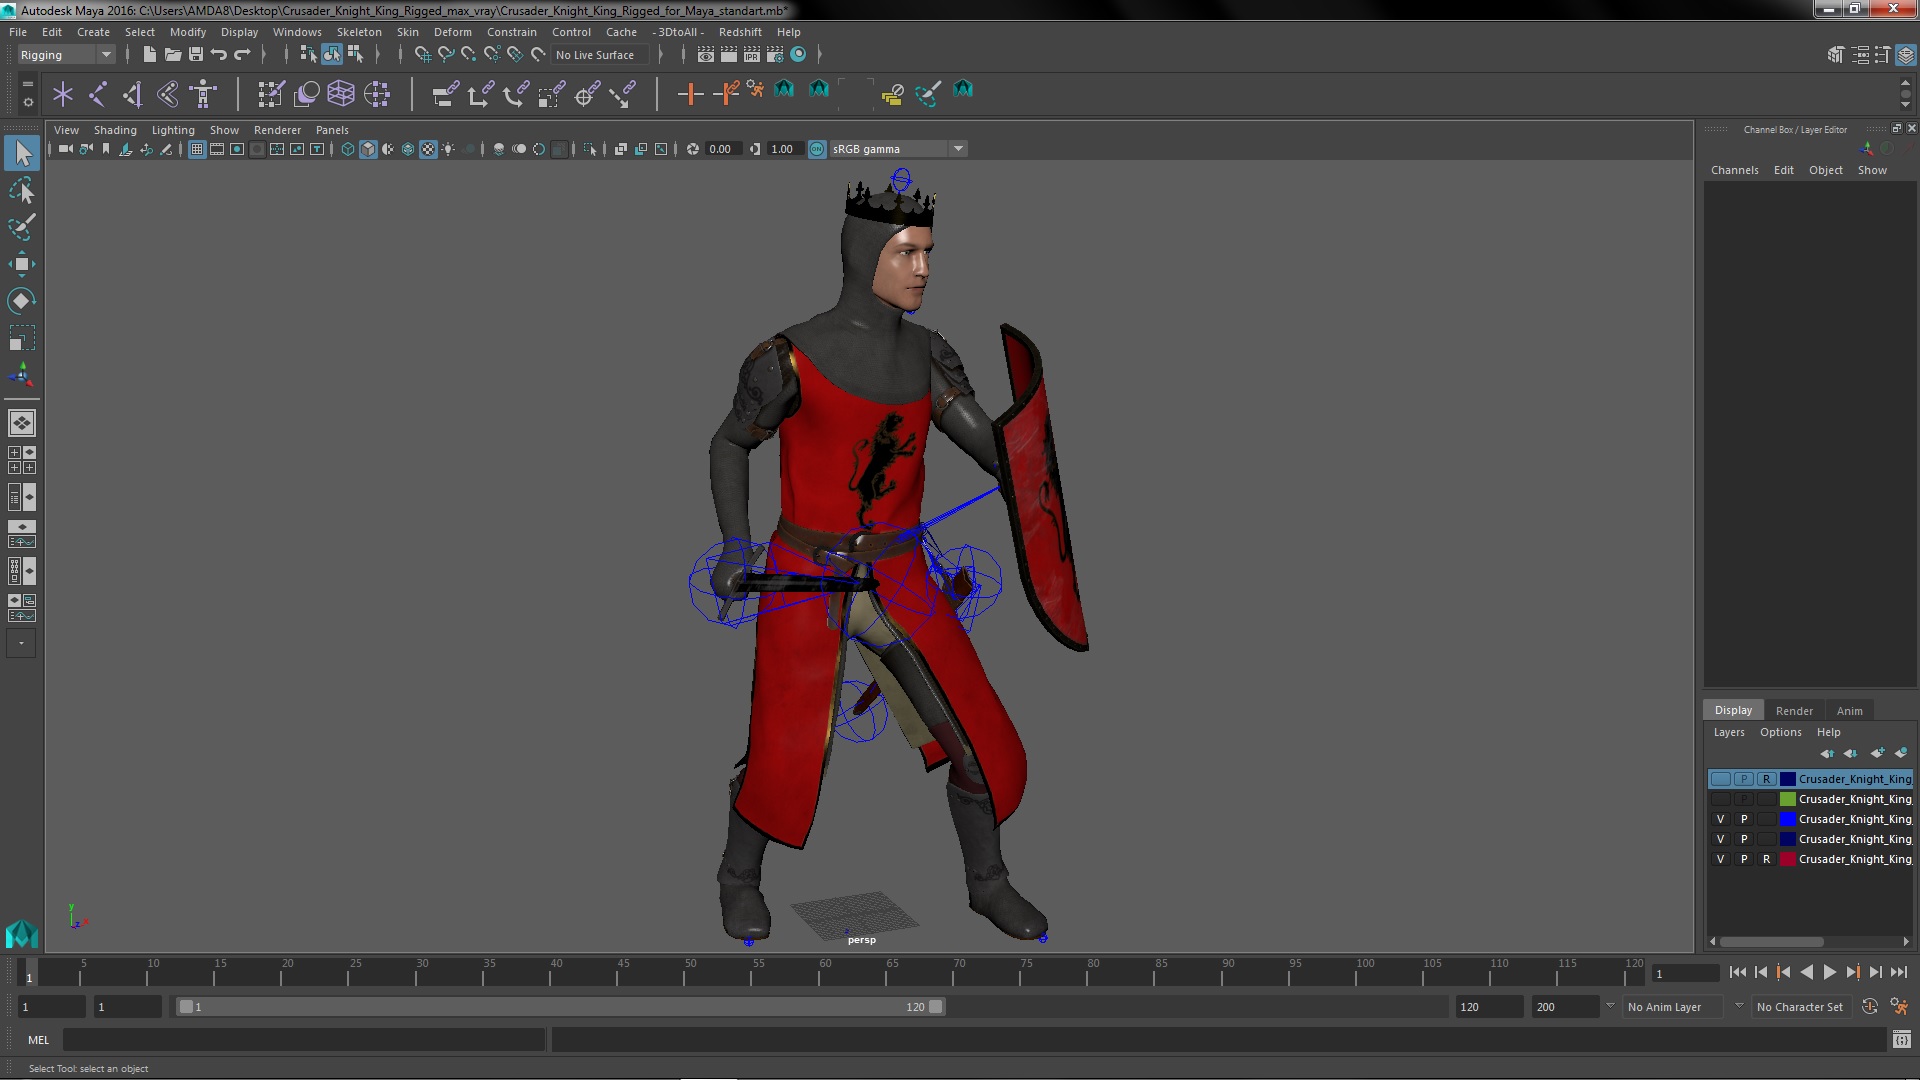The height and width of the screenshot is (1080, 1920).
Task: Switch to the Anim tab in Channel Box
Action: coord(1850,709)
